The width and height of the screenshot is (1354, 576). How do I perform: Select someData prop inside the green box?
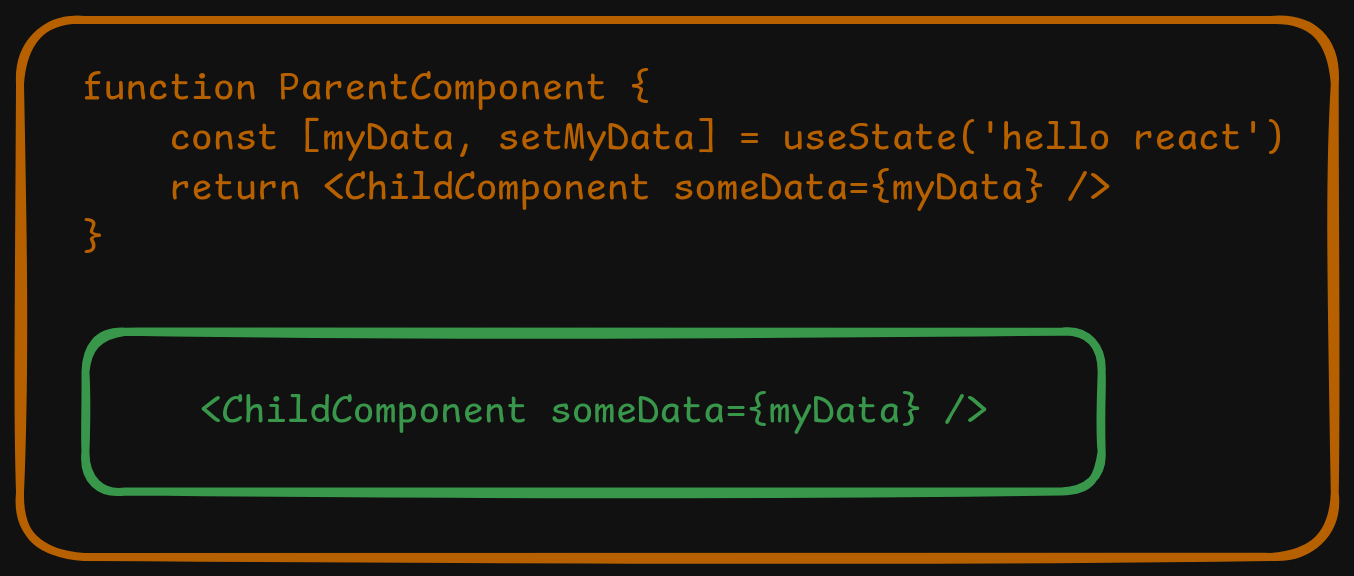pyautogui.click(x=638, y=411)
